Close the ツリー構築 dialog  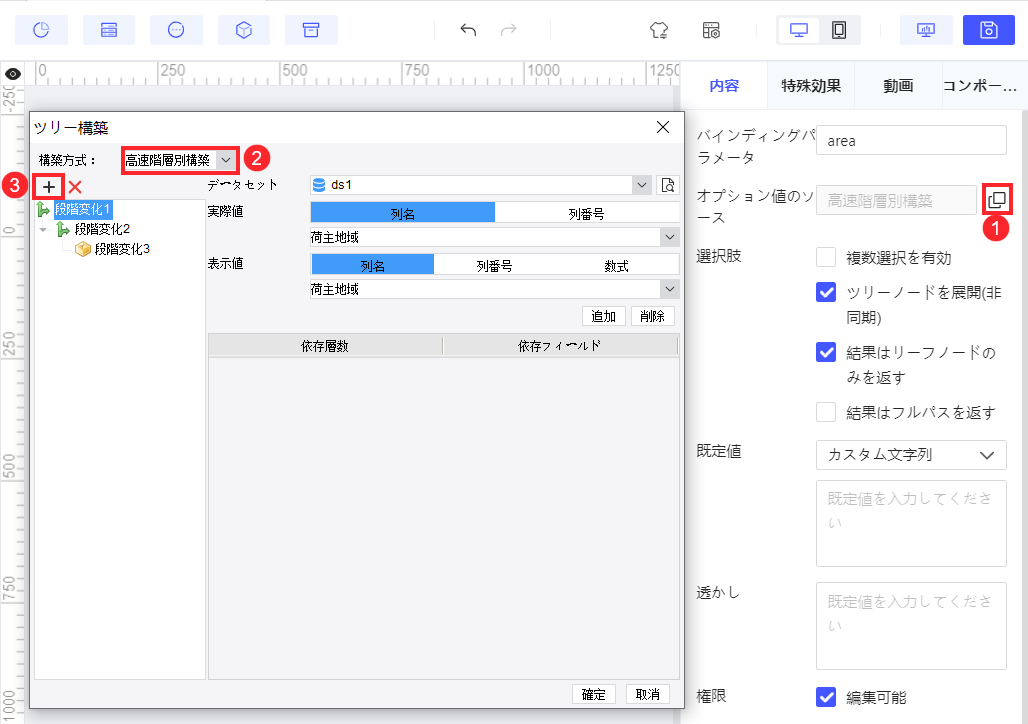663,127
